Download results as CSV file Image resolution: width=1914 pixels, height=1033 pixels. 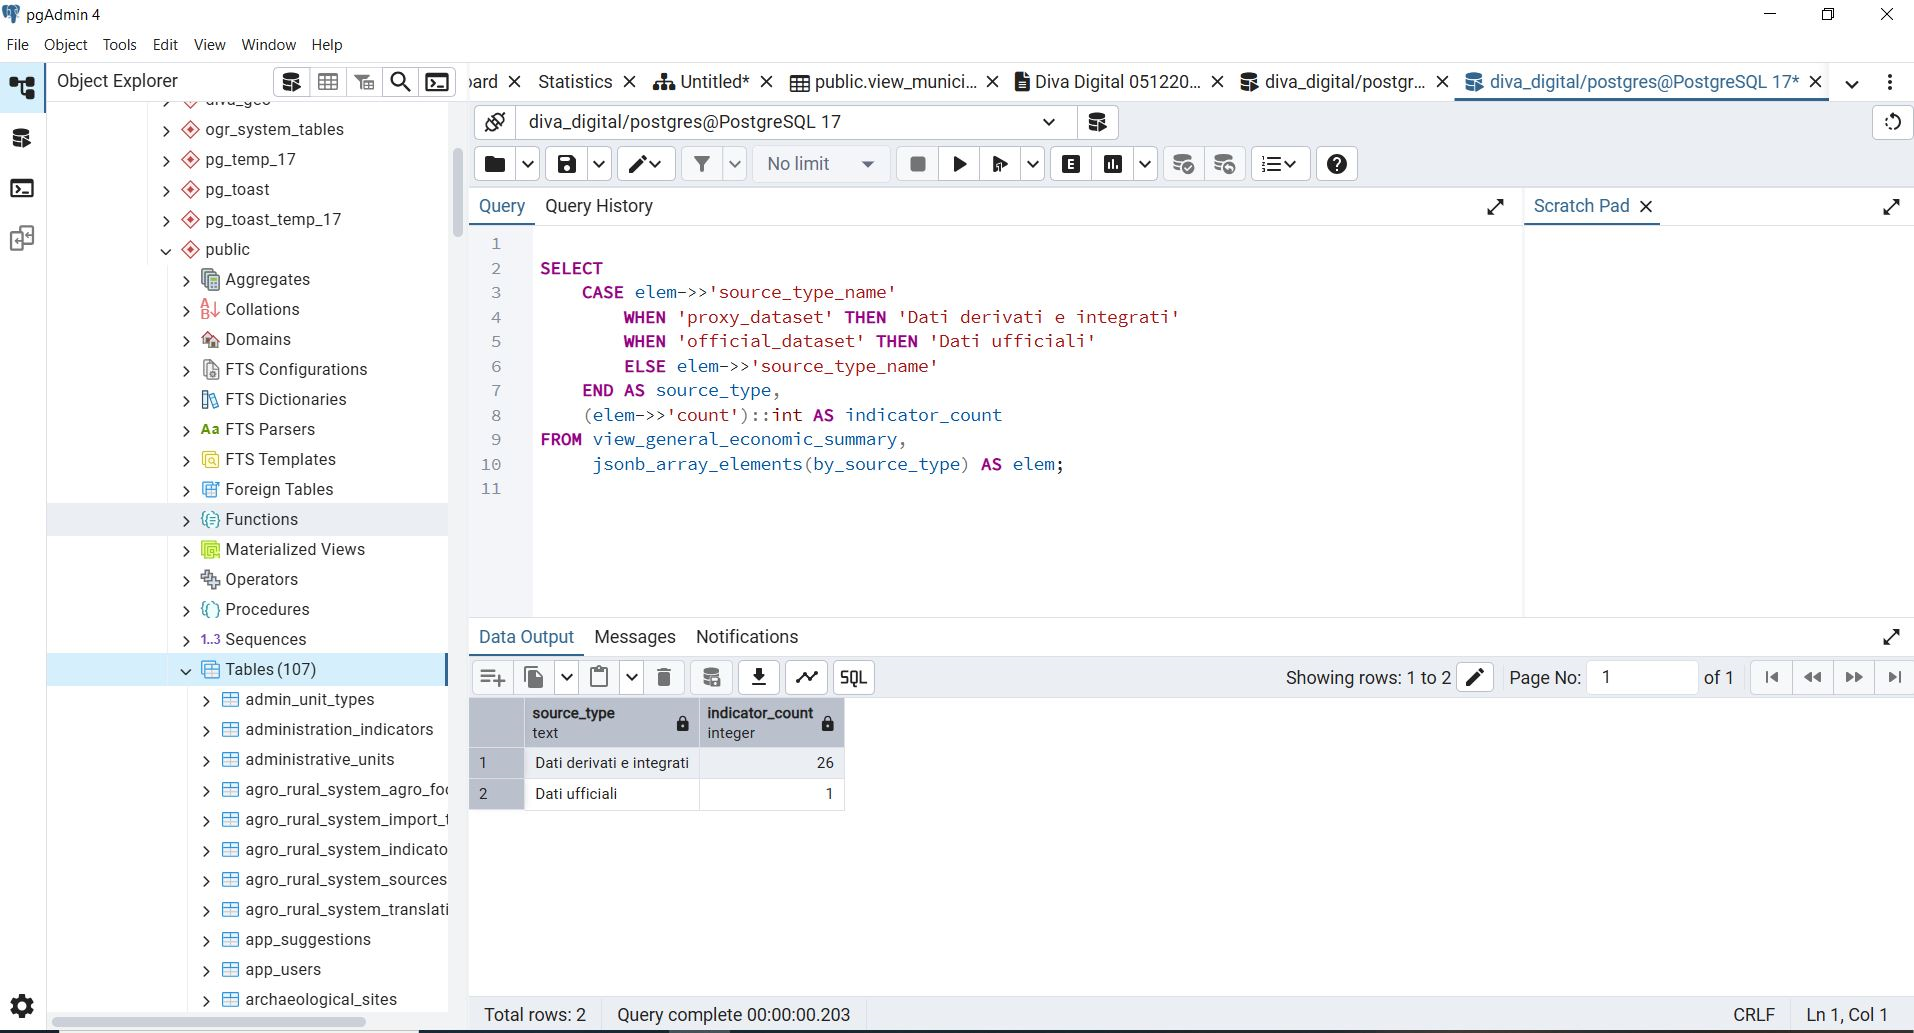click(x=759, y=677)
